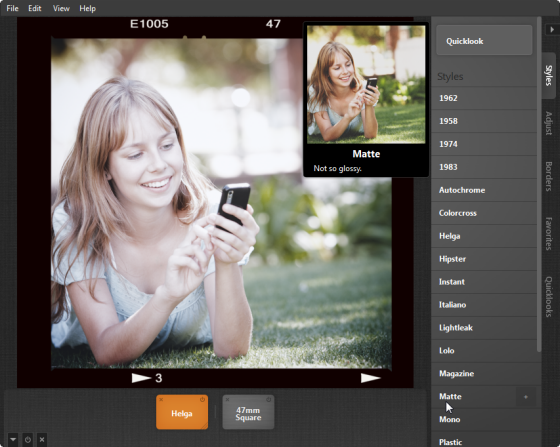Toggle power on the 47mm Square chip
Image resolution: width=560 pixels, height=447 pixels.
[x=269, y=400]
